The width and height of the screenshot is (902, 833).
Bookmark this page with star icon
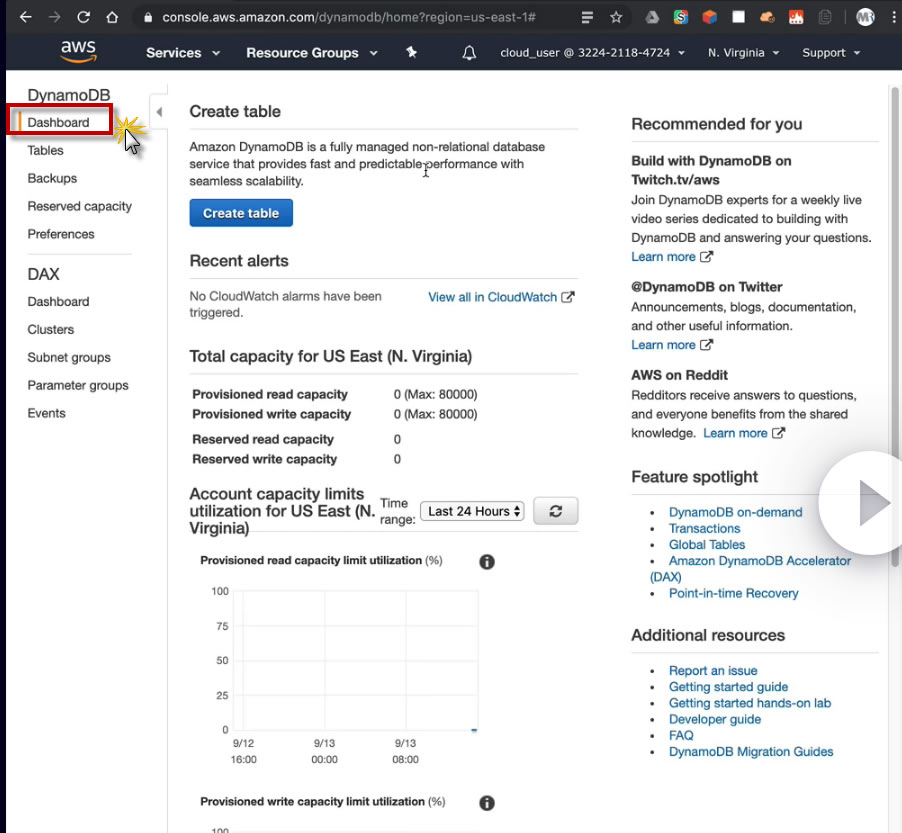tap(616, 17)
